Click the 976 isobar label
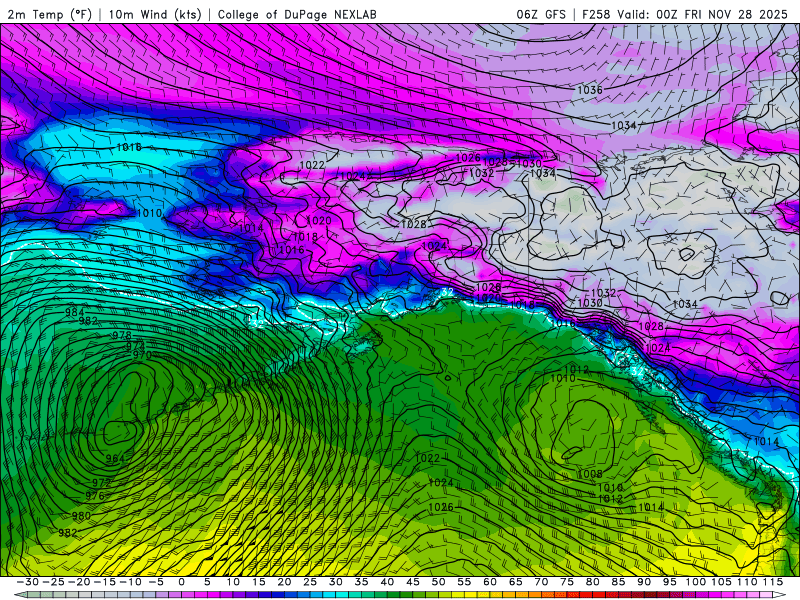Screen dimensions: 800x600 [95, 495]
